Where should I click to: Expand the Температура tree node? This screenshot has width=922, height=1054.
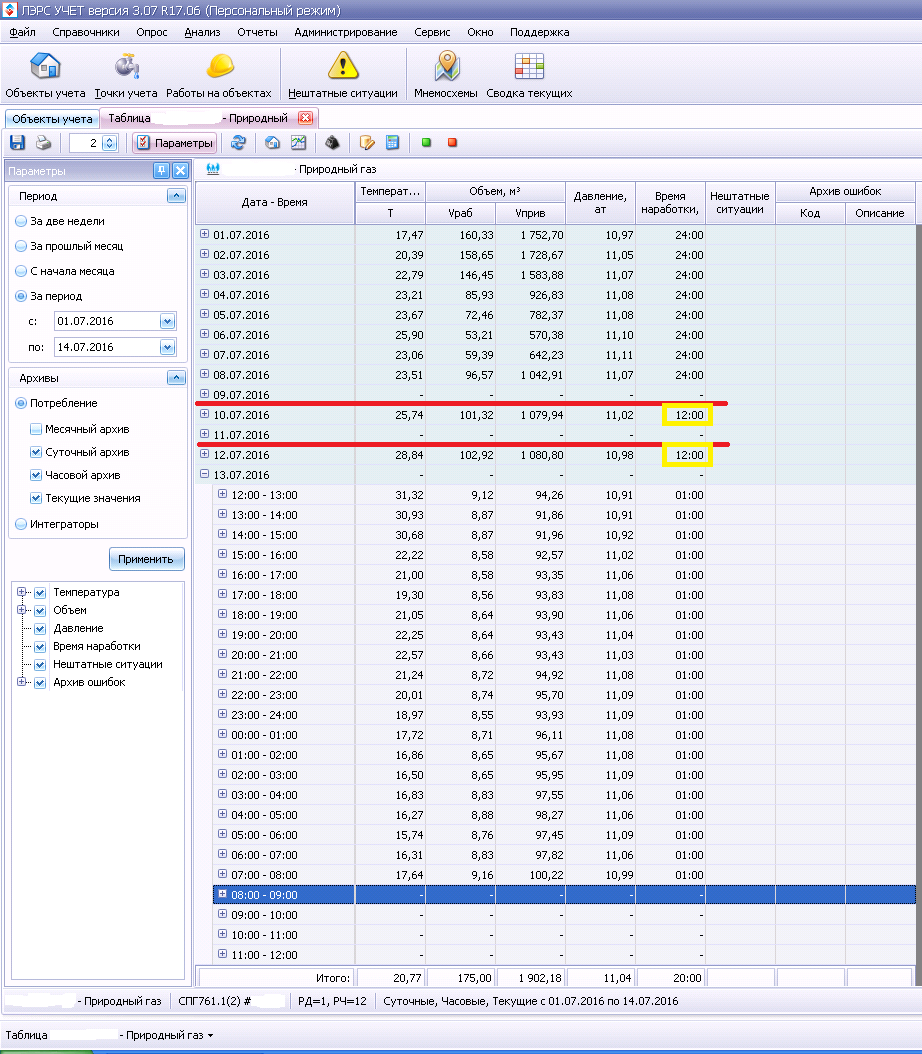[x=22, y=592]
